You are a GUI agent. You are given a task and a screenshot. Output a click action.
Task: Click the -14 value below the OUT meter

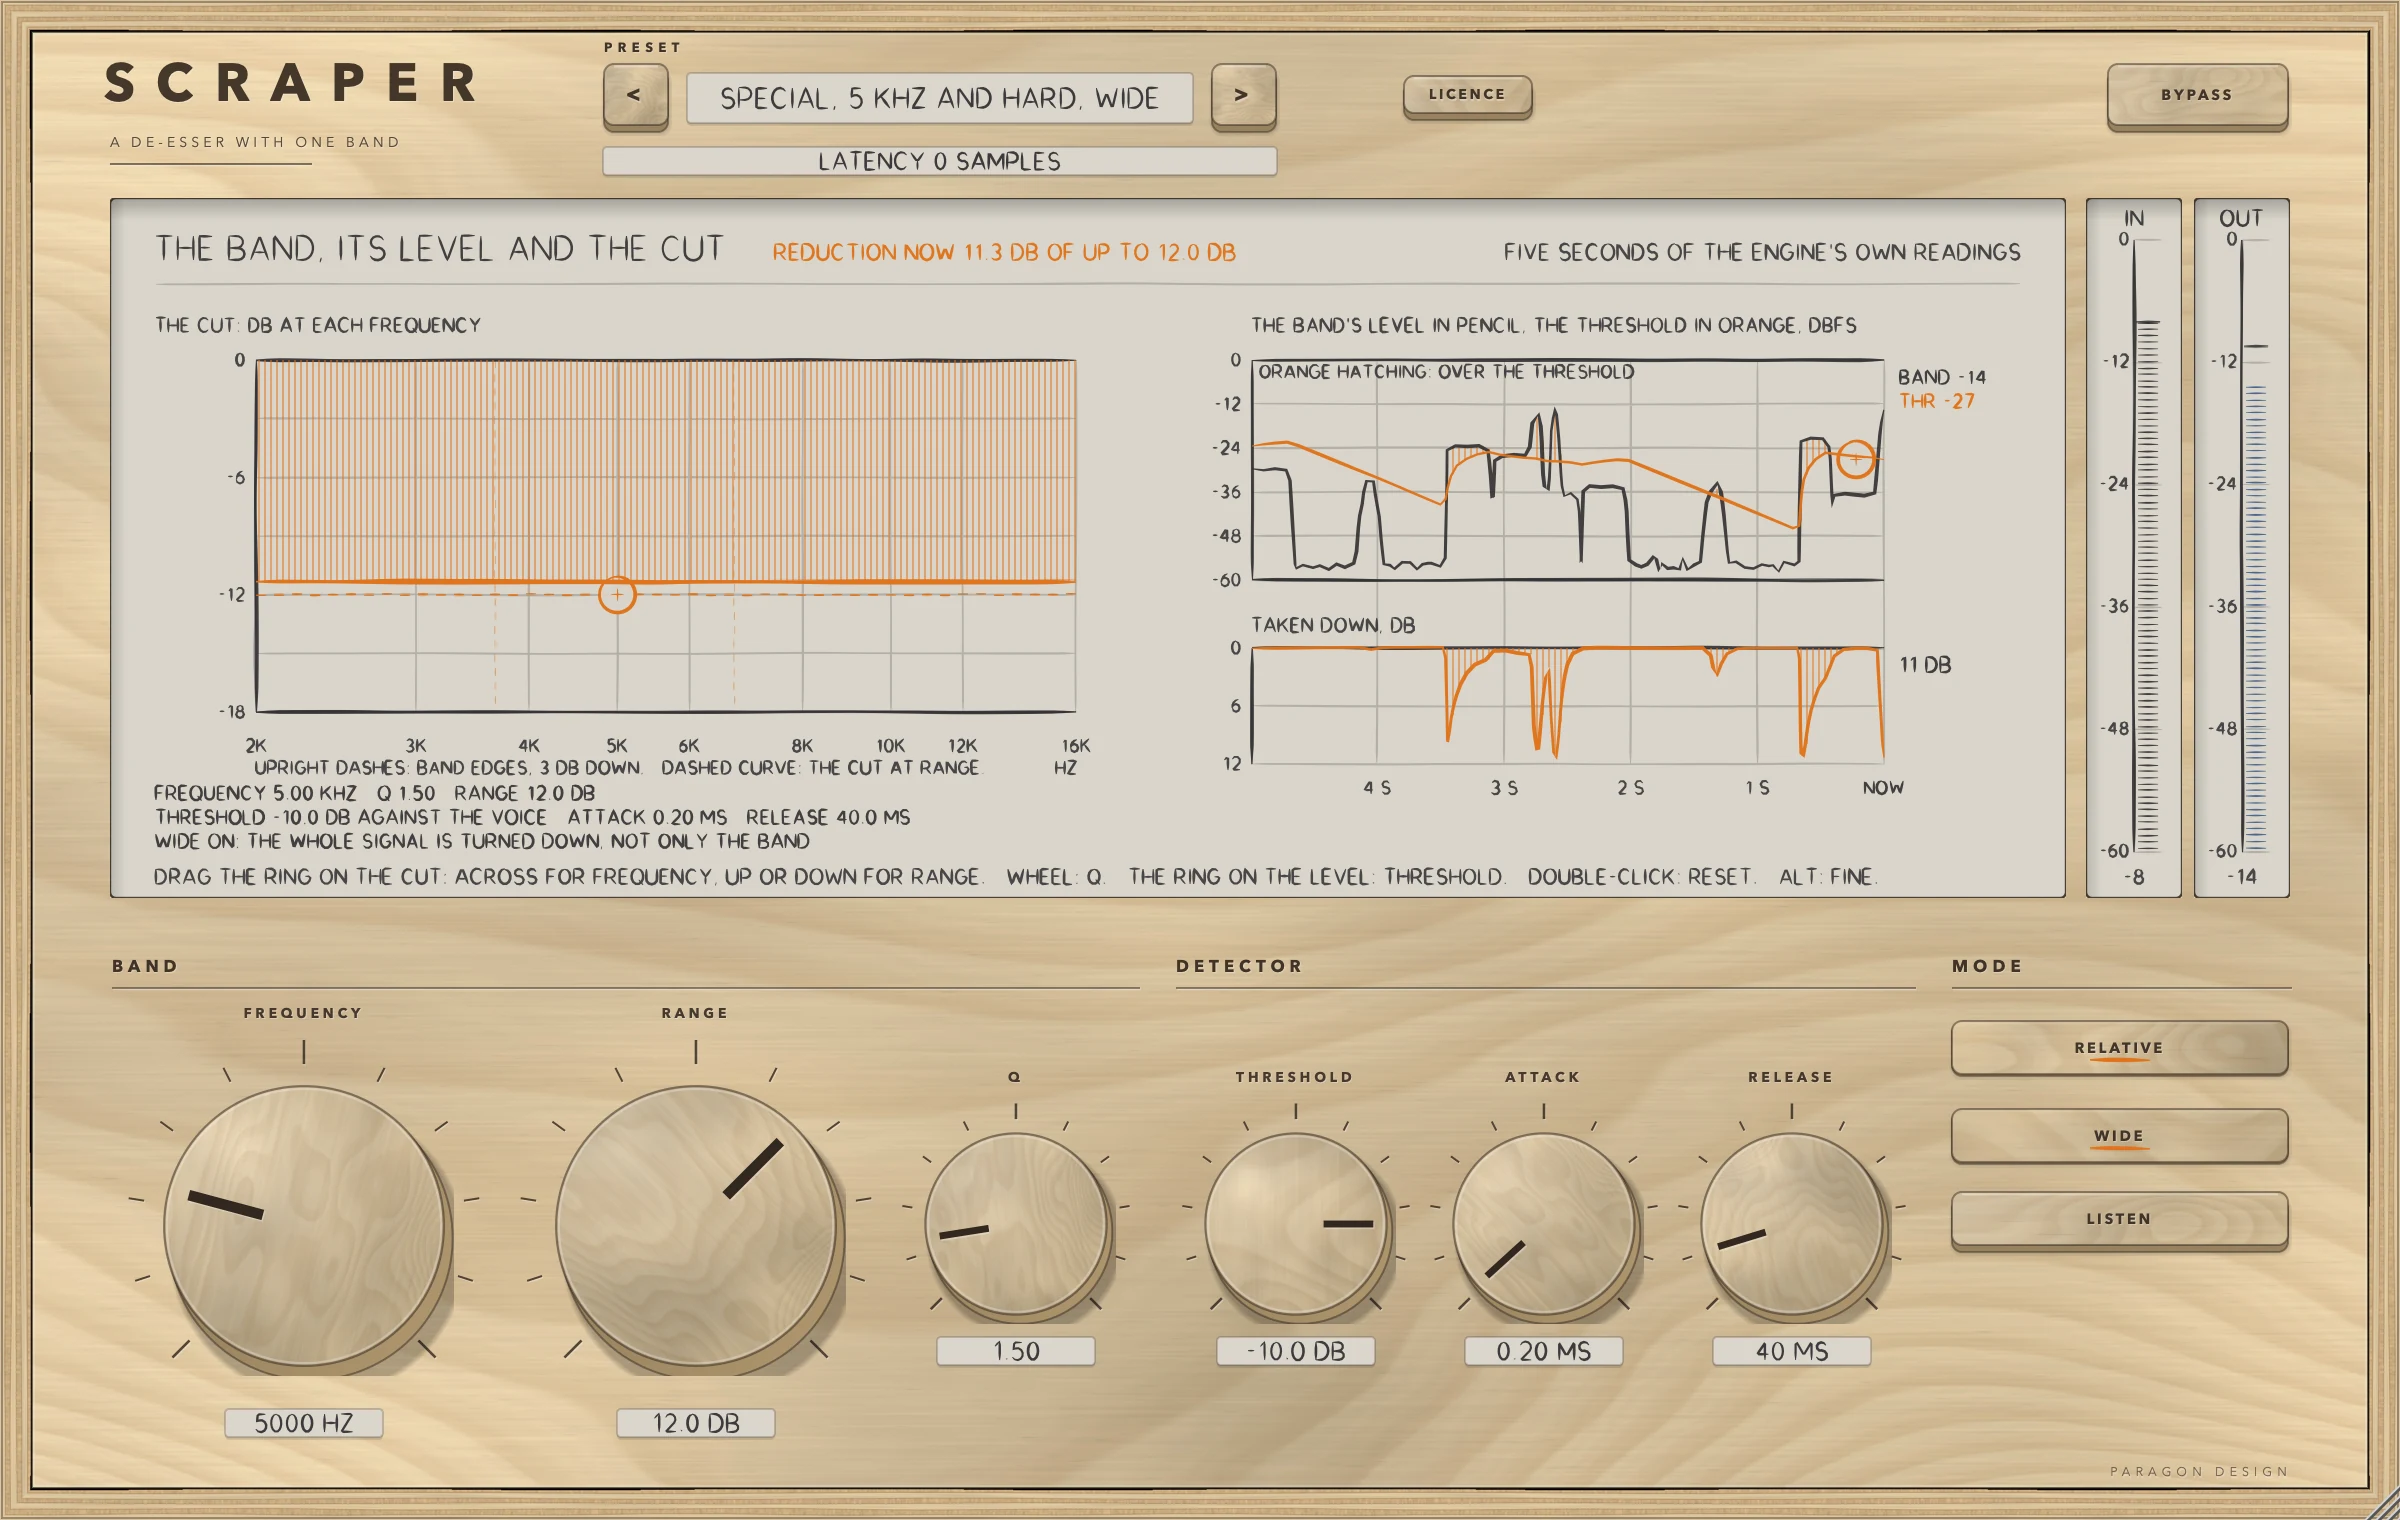(x=2242, y=877)
